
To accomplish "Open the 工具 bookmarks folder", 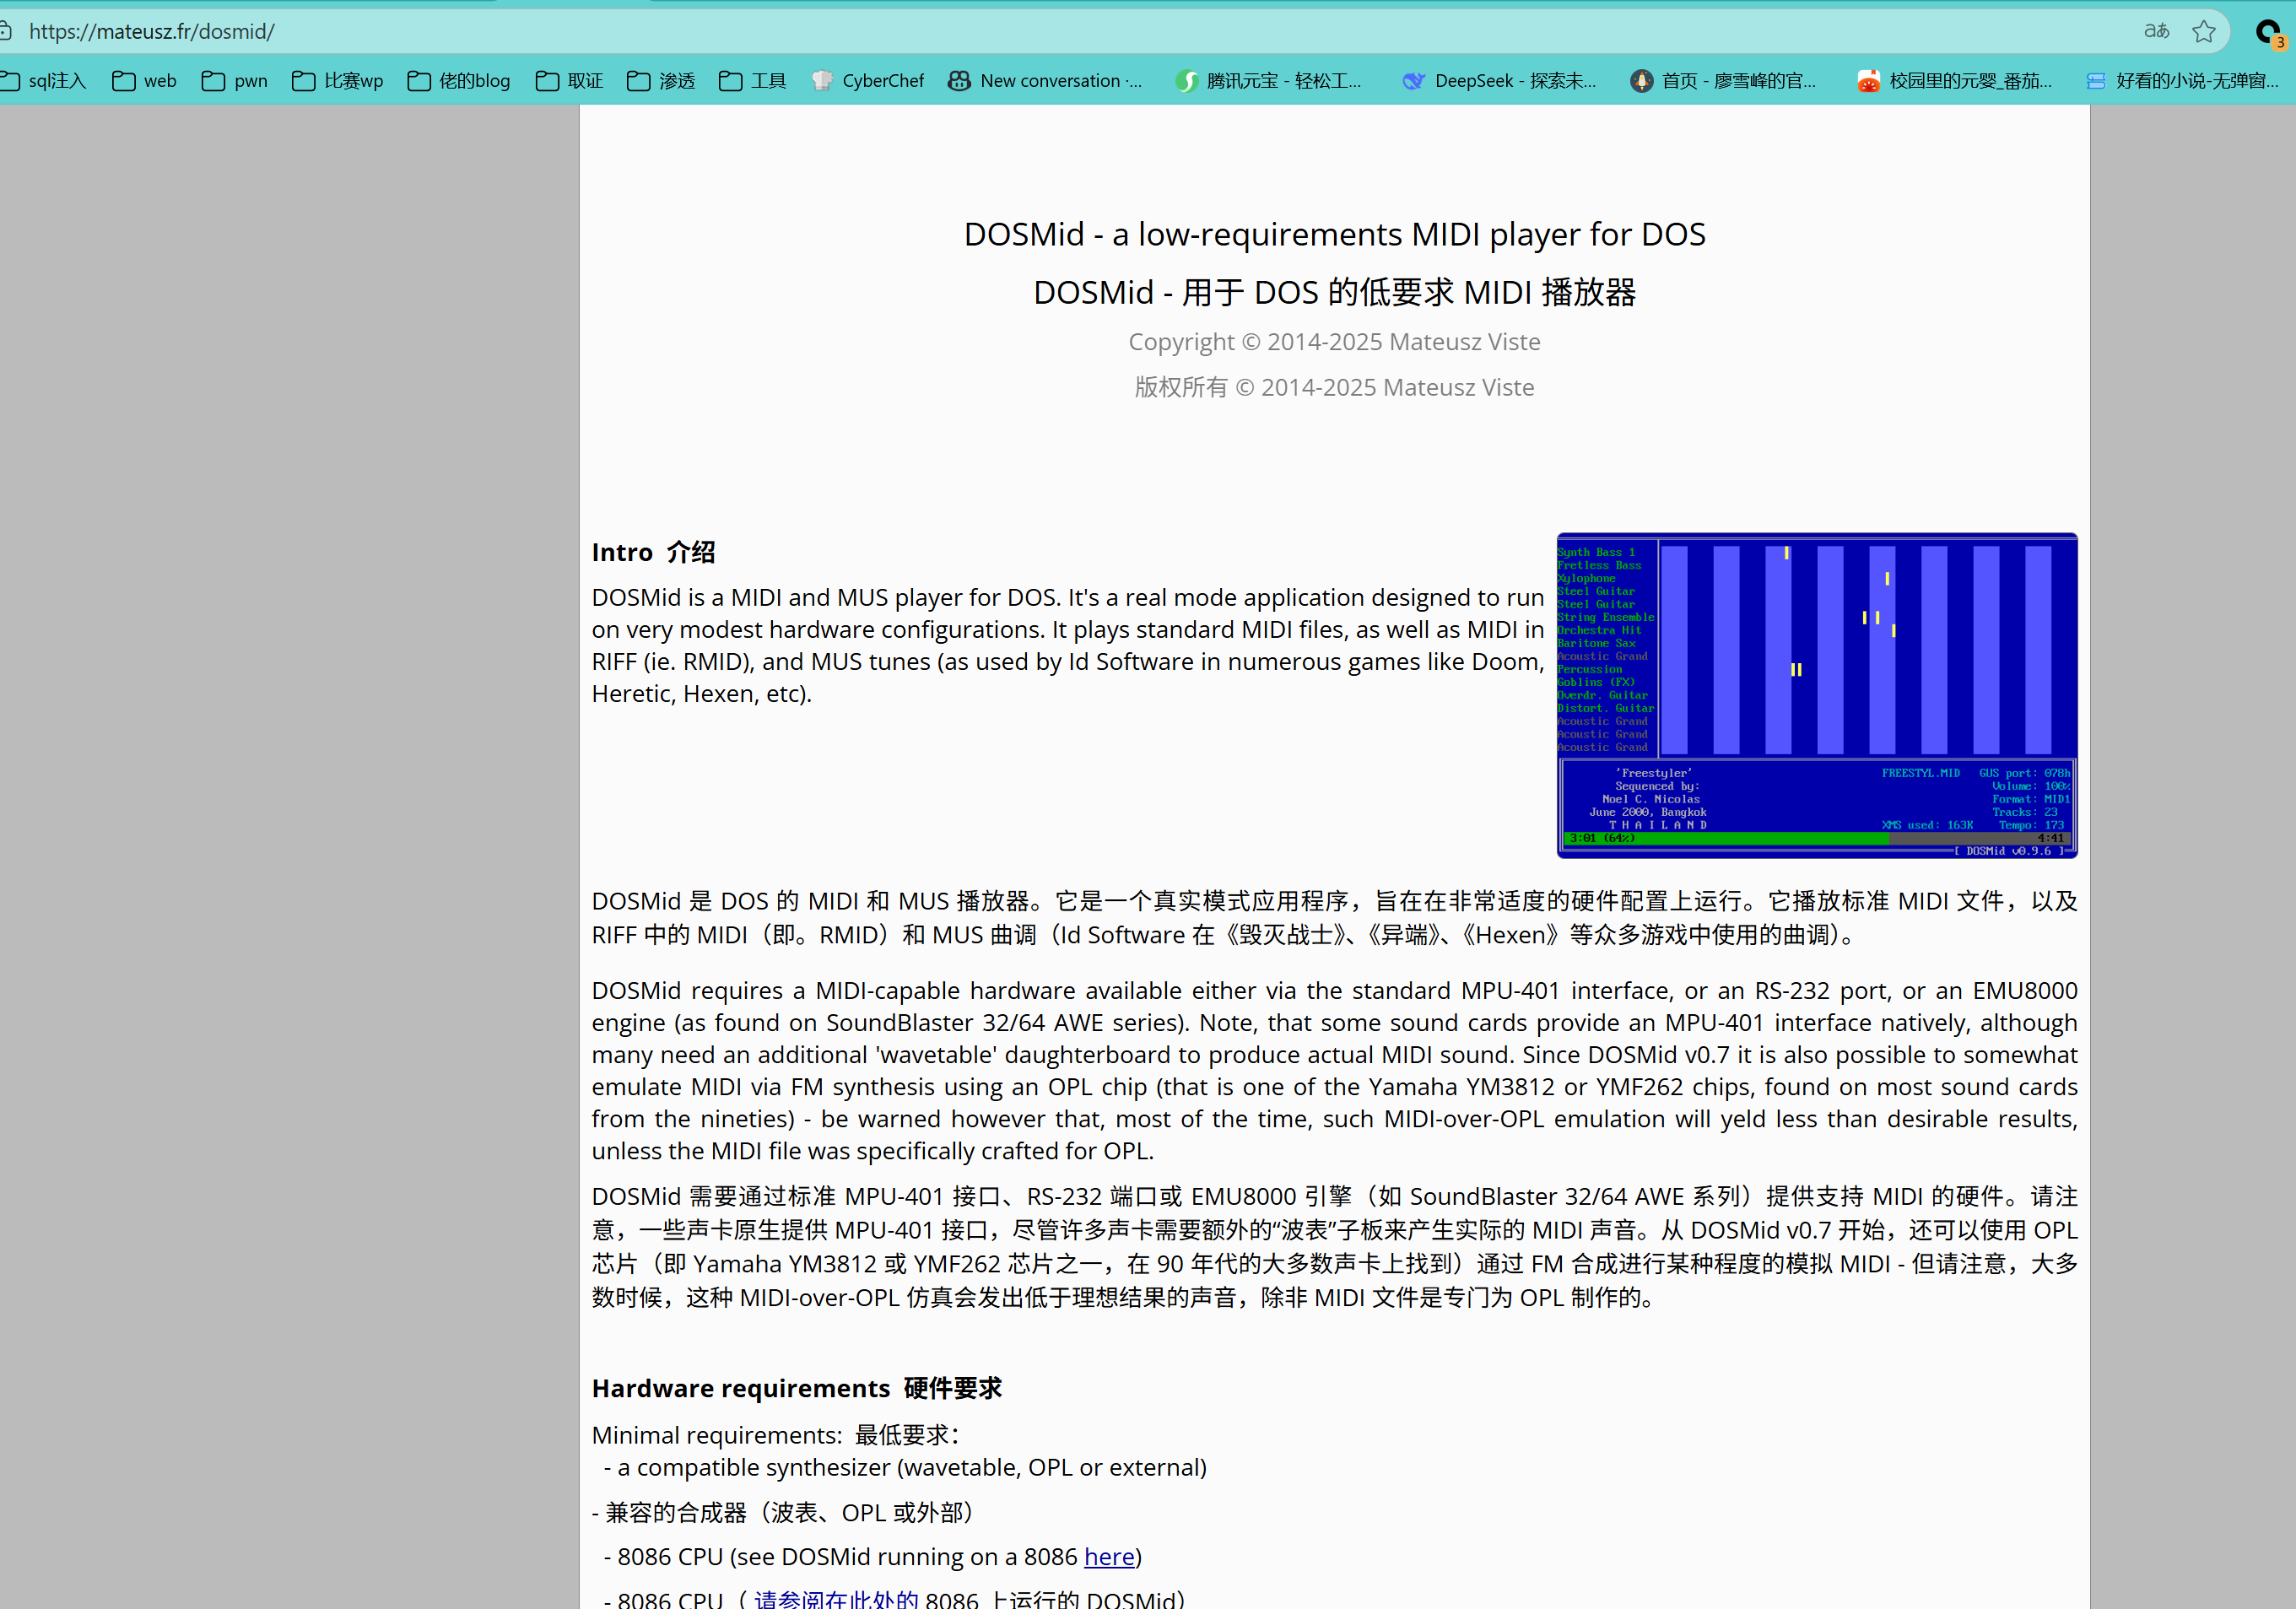I will [x=752, y=80].
